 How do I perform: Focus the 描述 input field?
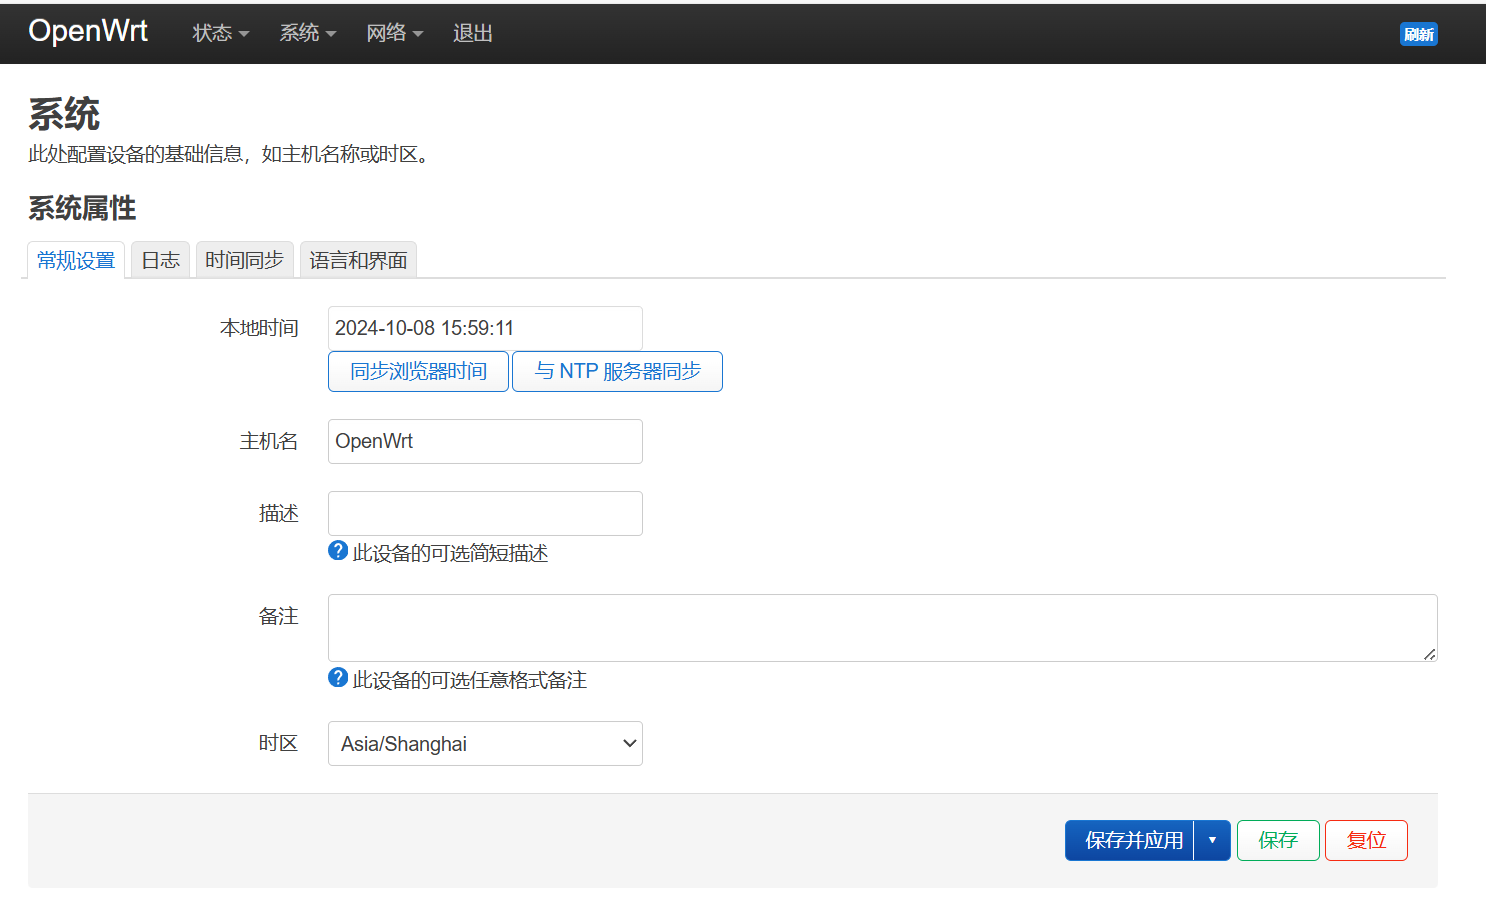pos(485,513)
